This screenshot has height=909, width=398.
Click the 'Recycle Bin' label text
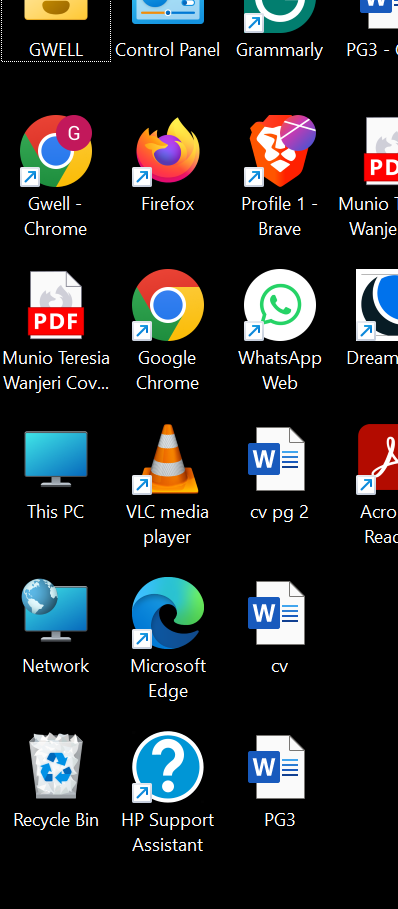tap(56, 820)
